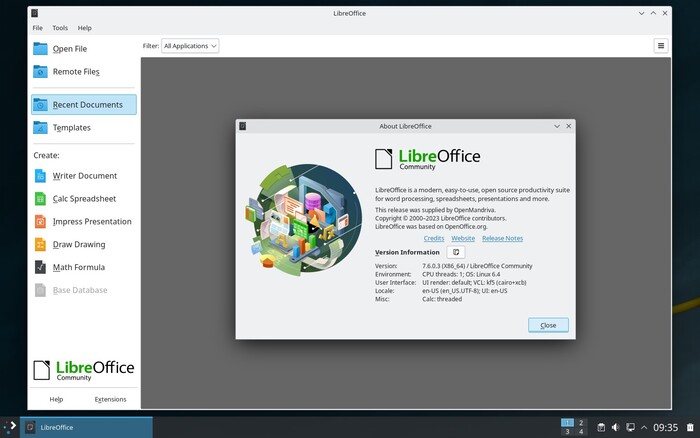Click the volume icon in system tray
This screenshot has height=438, width=700.
[615, 427]
